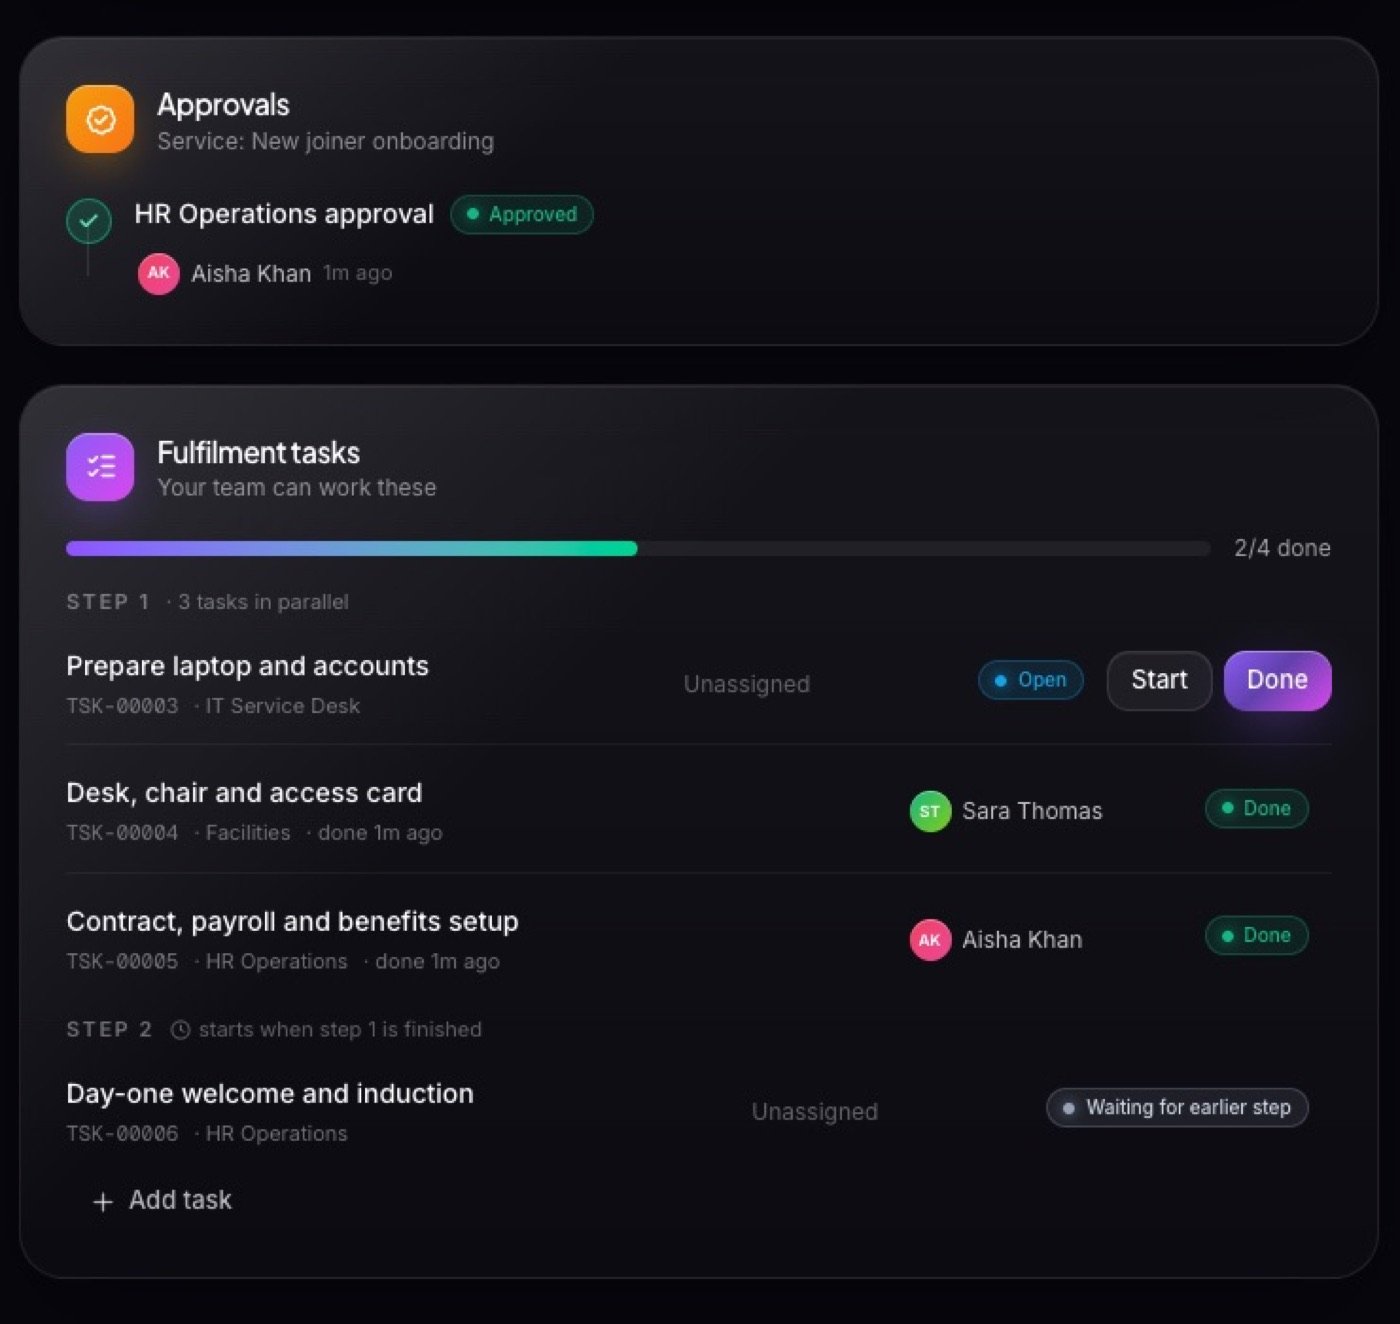Click the STEP 2 label
1400x1324 pixels.
click(x=109, y=1030)
